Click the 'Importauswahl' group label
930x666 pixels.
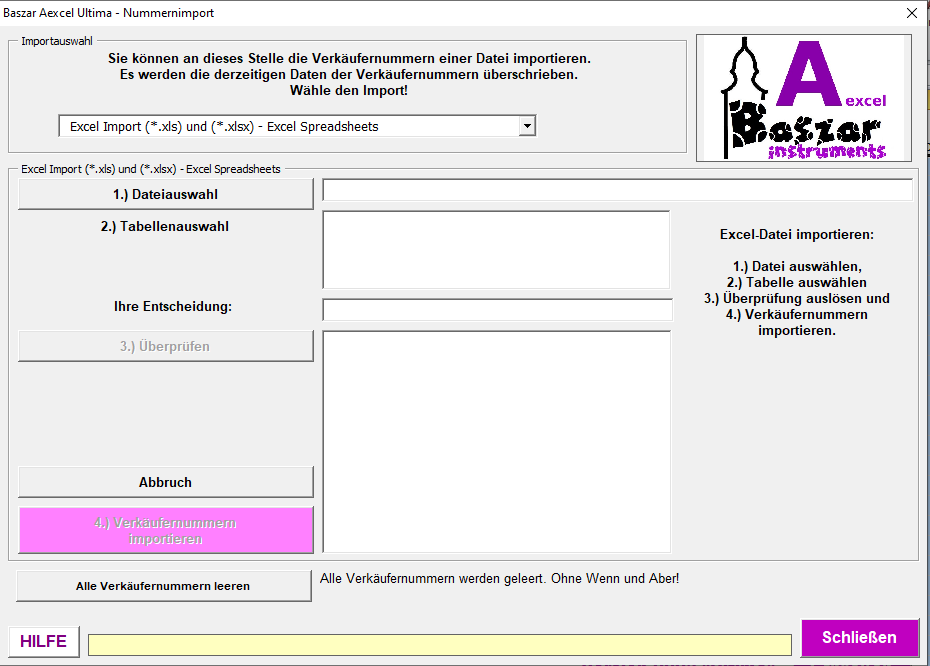click(57, 41)
